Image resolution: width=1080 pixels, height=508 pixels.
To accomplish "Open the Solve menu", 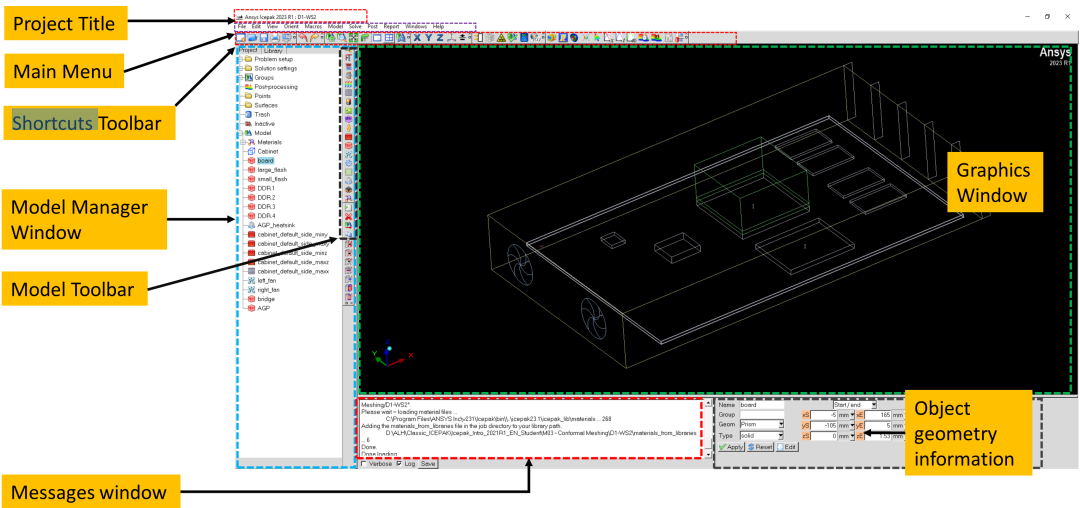I will coord(355,26).
